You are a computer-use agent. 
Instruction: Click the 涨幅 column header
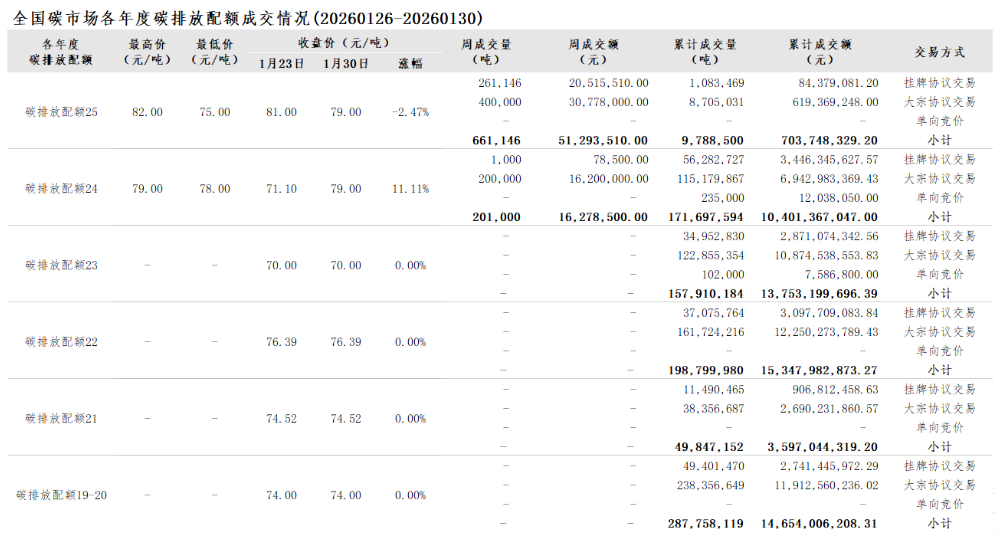pos(410,63)
